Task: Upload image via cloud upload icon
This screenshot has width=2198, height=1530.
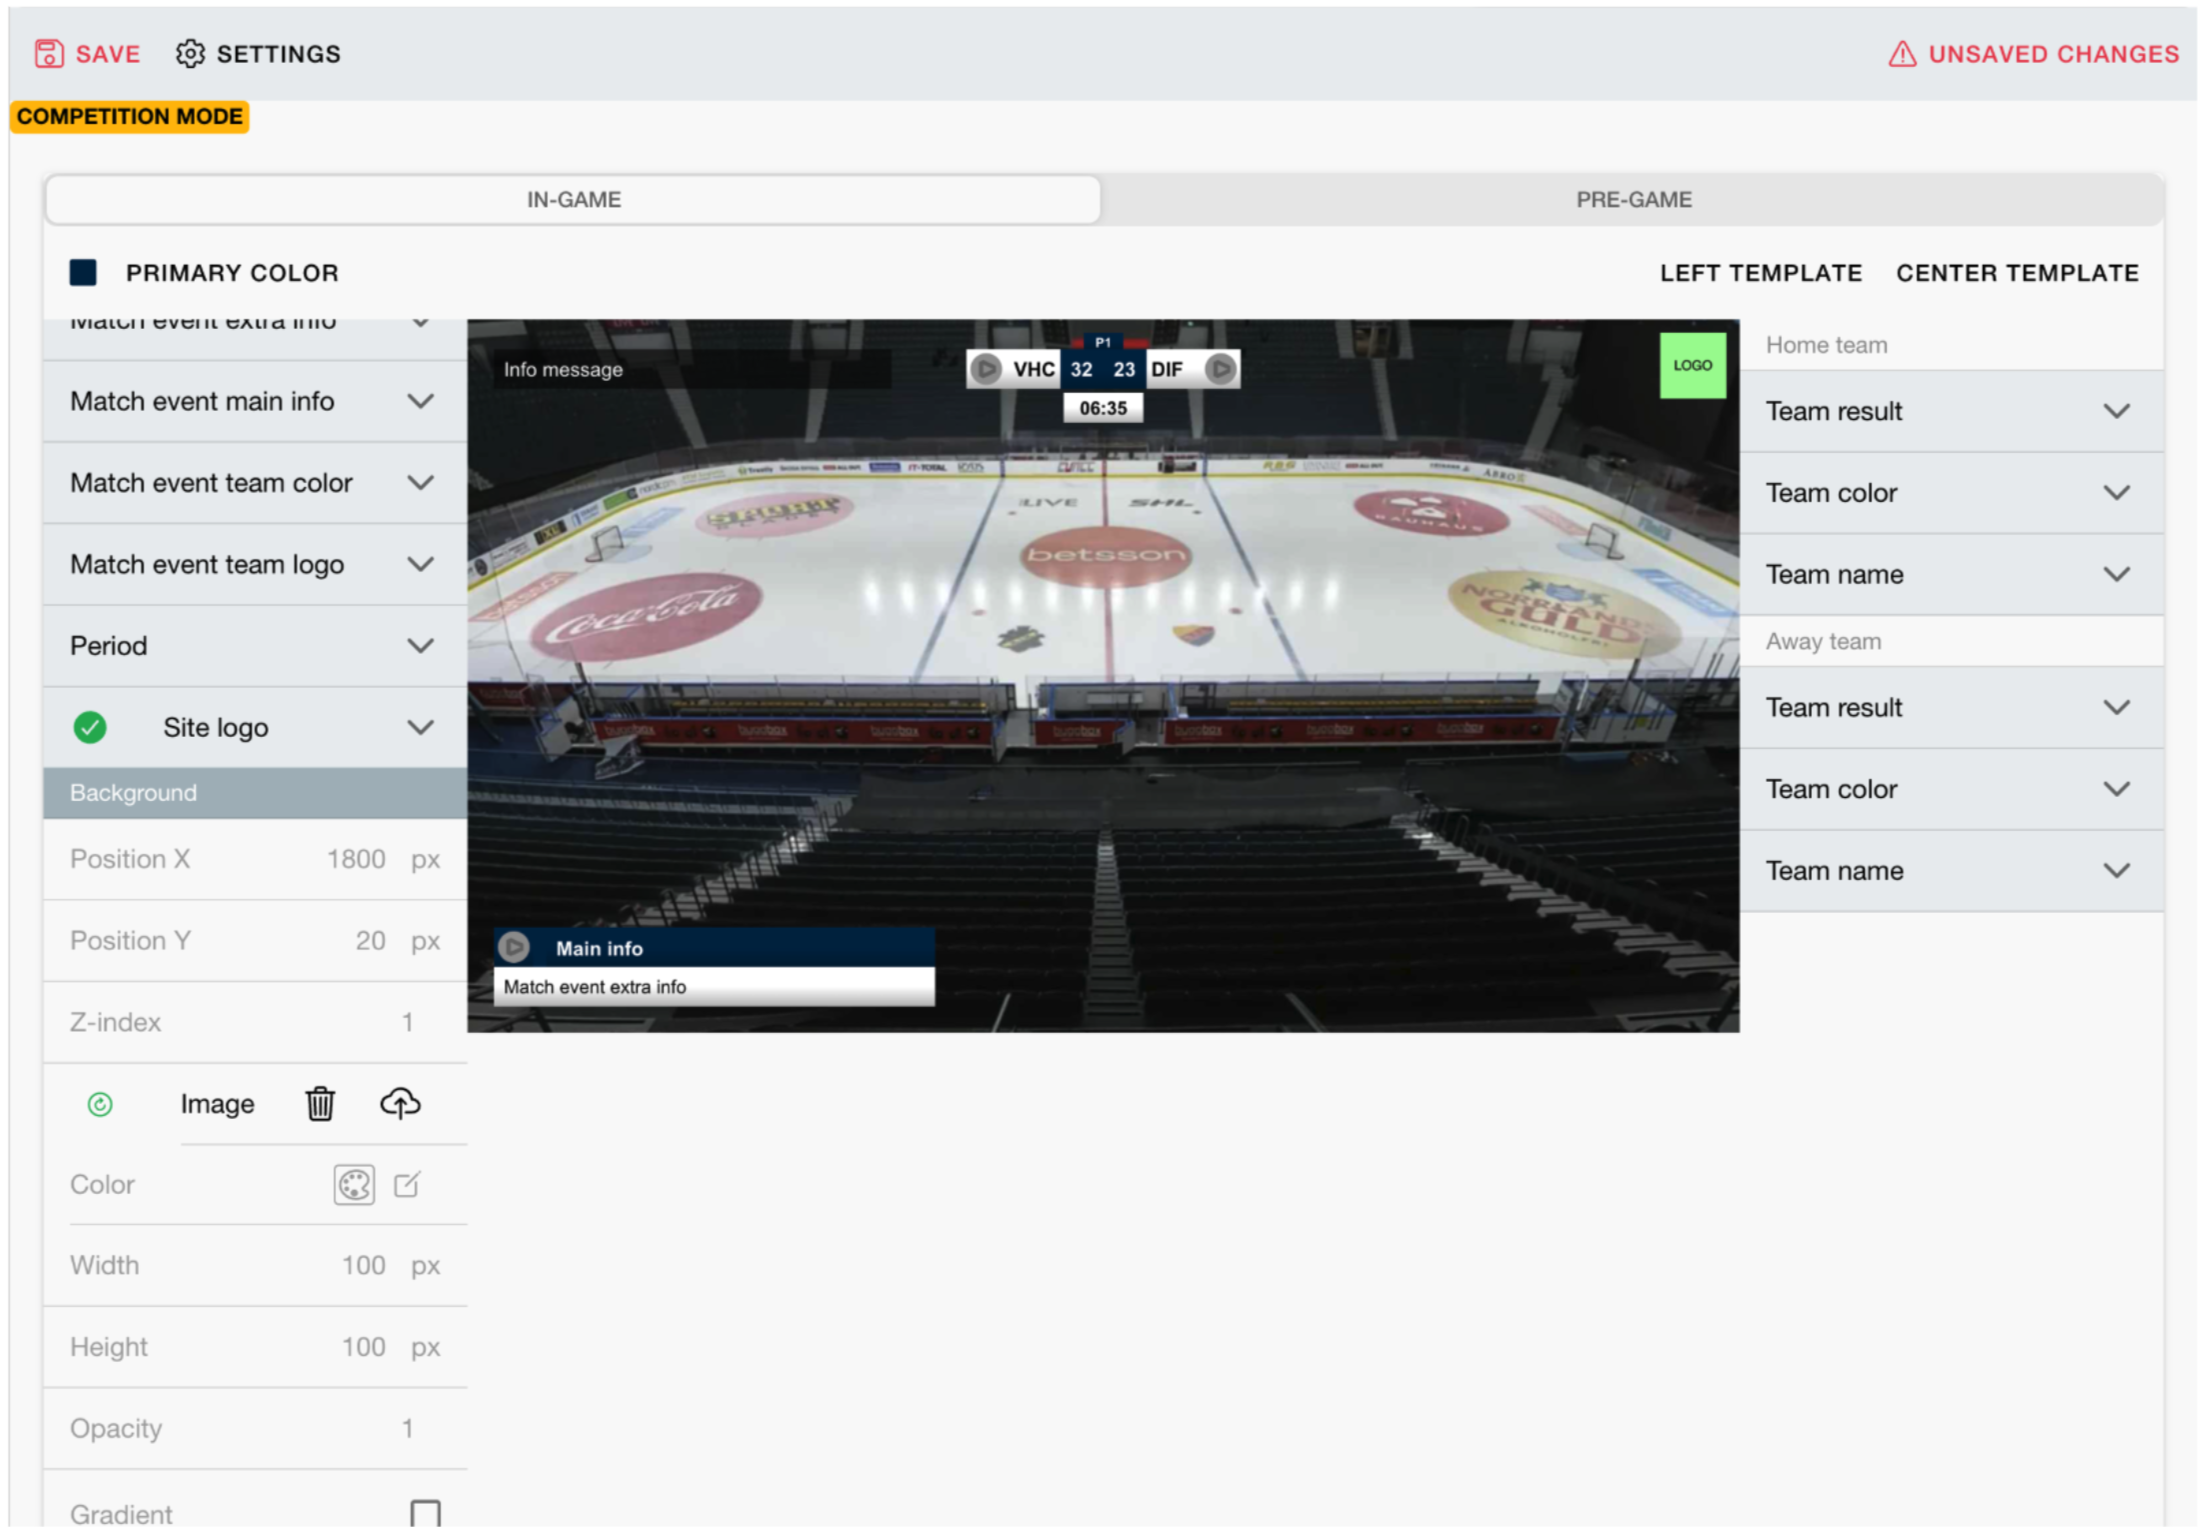Action: [400, 1103]
